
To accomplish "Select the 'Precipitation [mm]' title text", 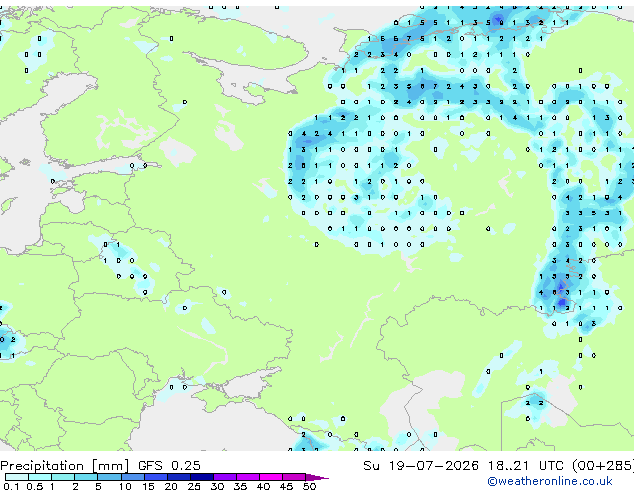I will [x=65, y=466].
